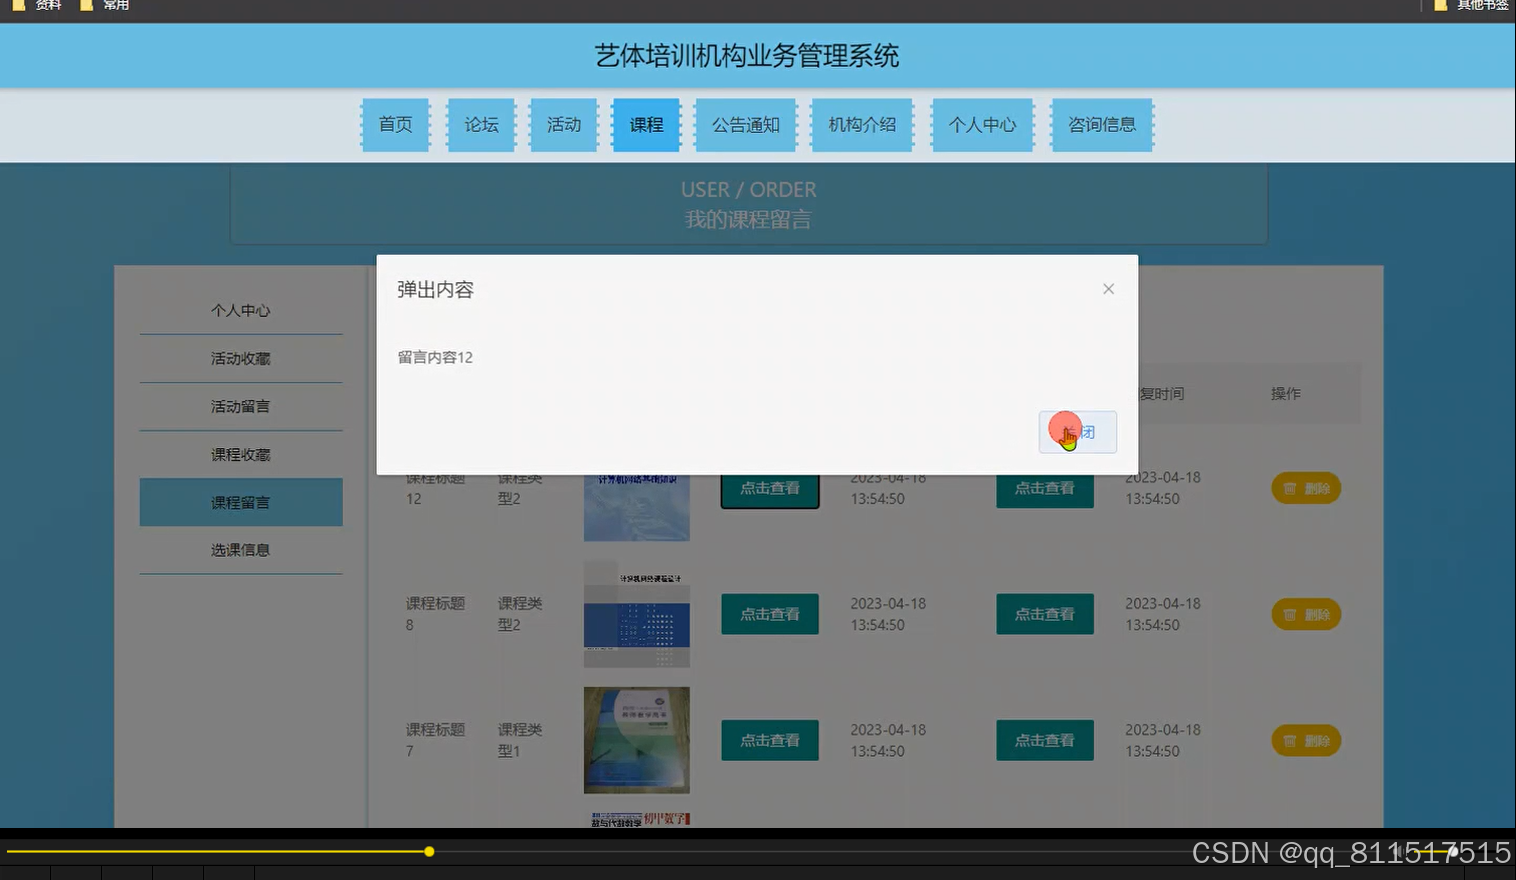
Task: Select 课程收藏 in the sidebar
Action: [x=240, y=454]
